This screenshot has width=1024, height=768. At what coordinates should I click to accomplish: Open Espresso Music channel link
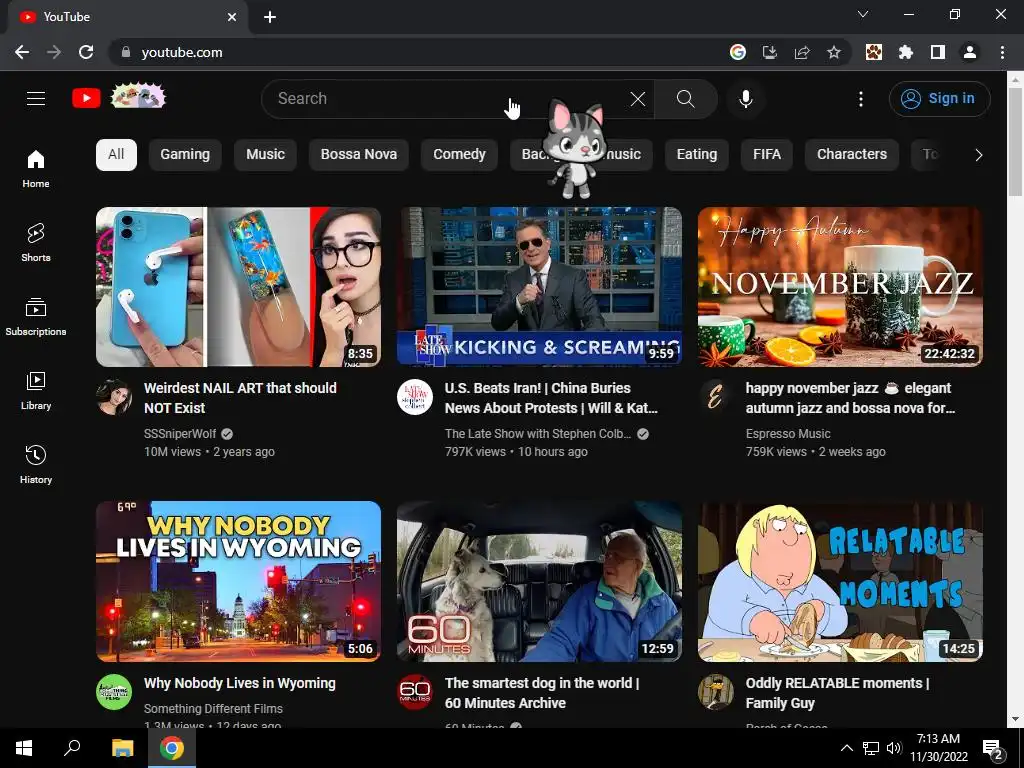pyautogui.click(x=788, y=434)
